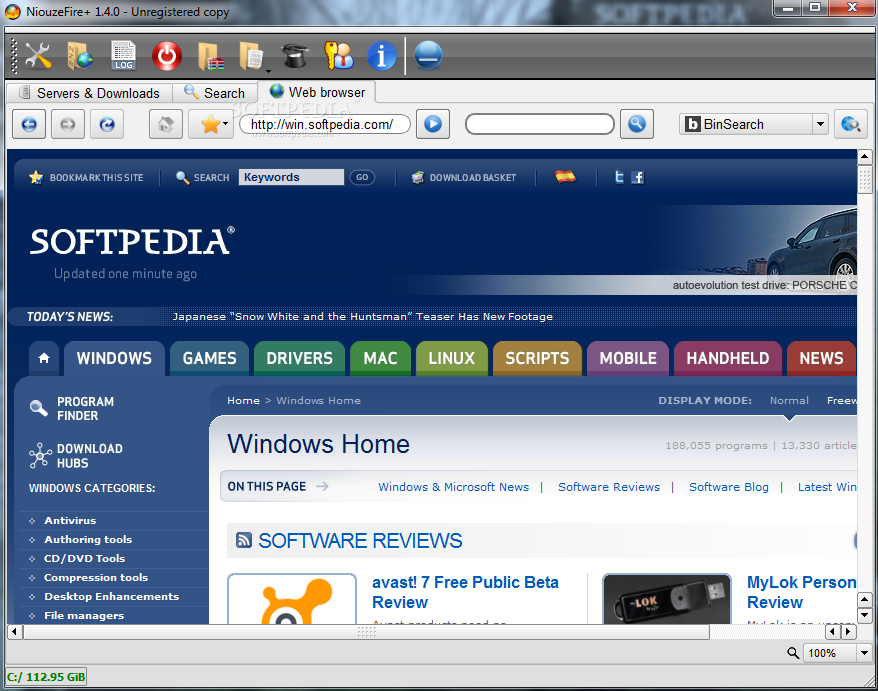878x691 pixels.
Task: Open the LOG viewer icon
Action: coord(123,55)
